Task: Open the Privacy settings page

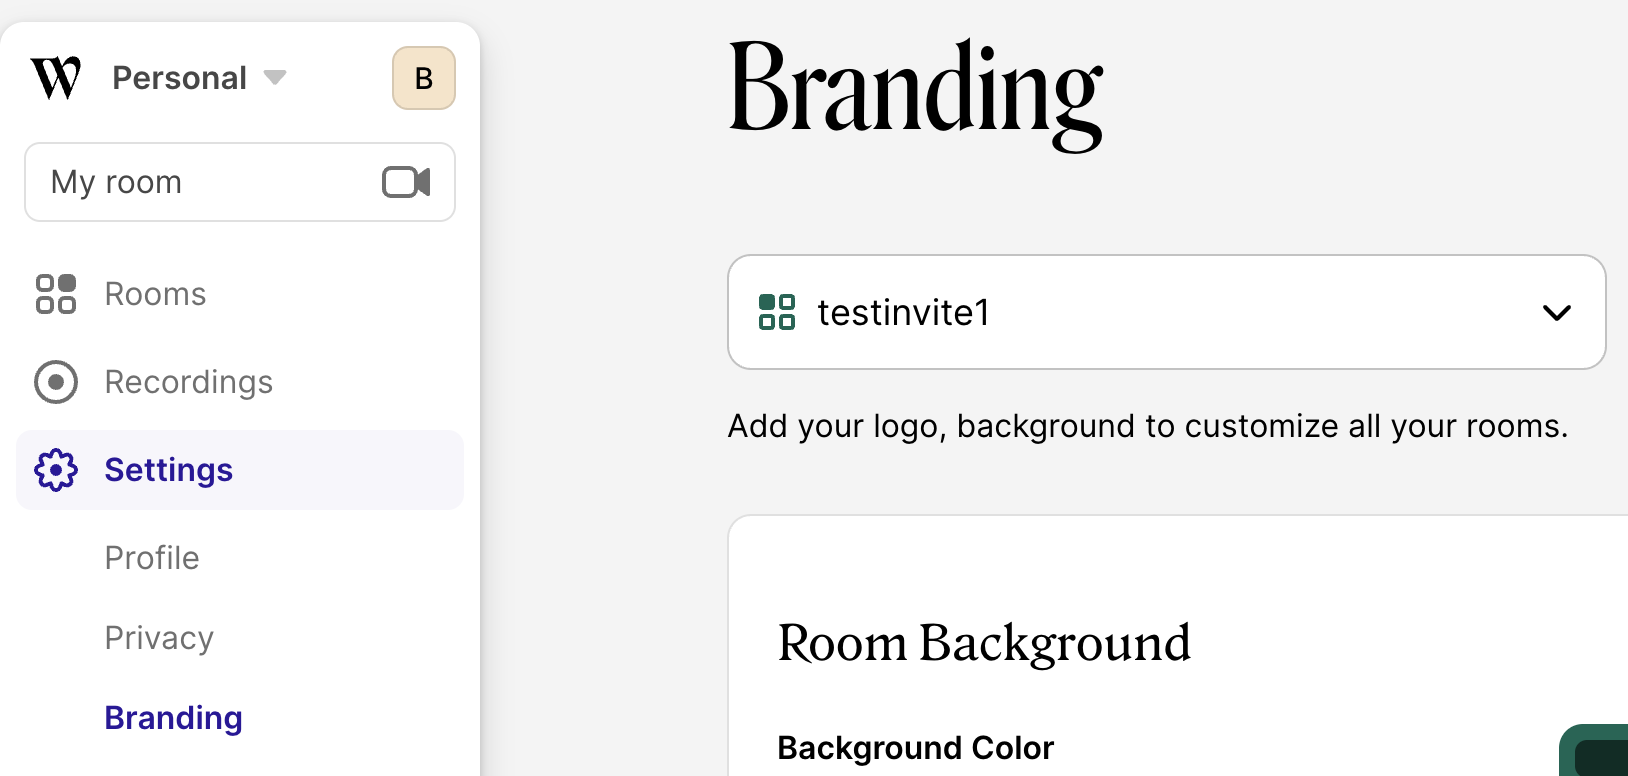Action: point(159,638)
